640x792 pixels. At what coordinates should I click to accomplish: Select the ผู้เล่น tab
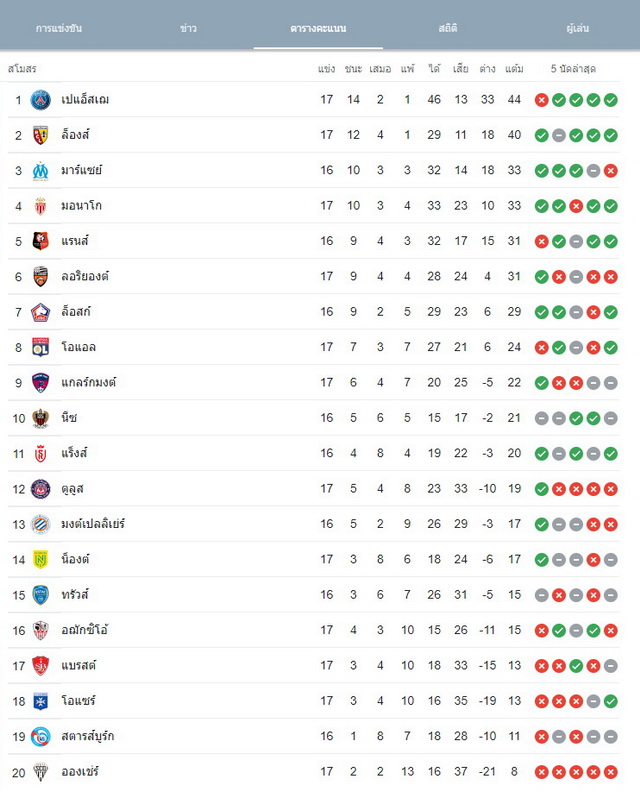(x=577, y=28)
